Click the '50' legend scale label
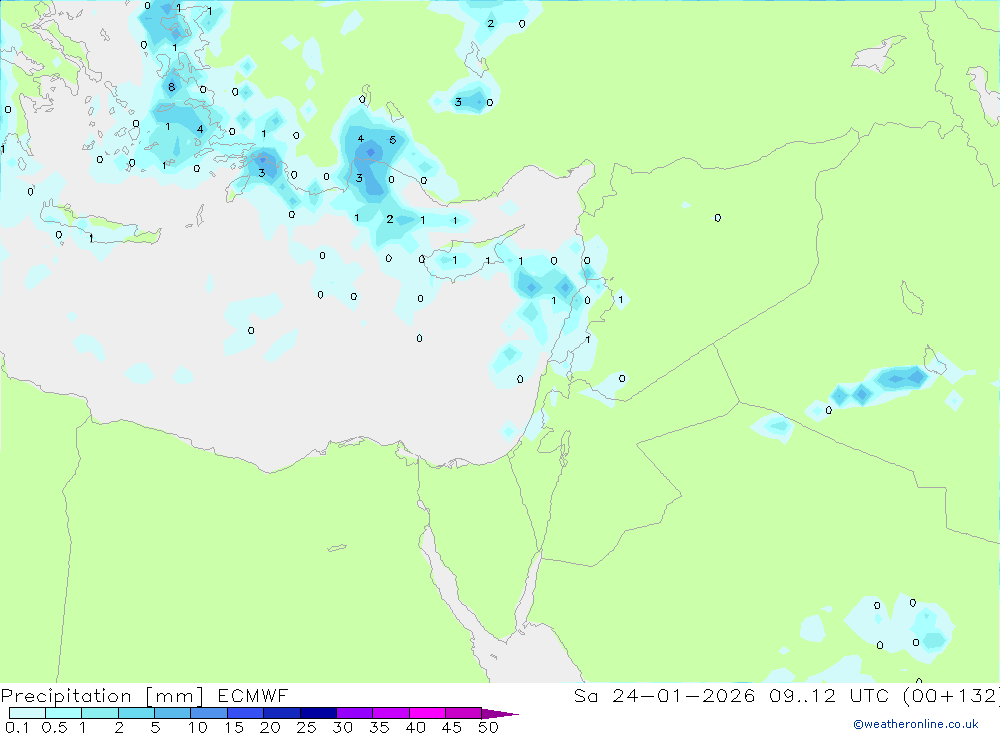This screenshot has height=733, width=1000. (488, 727)
